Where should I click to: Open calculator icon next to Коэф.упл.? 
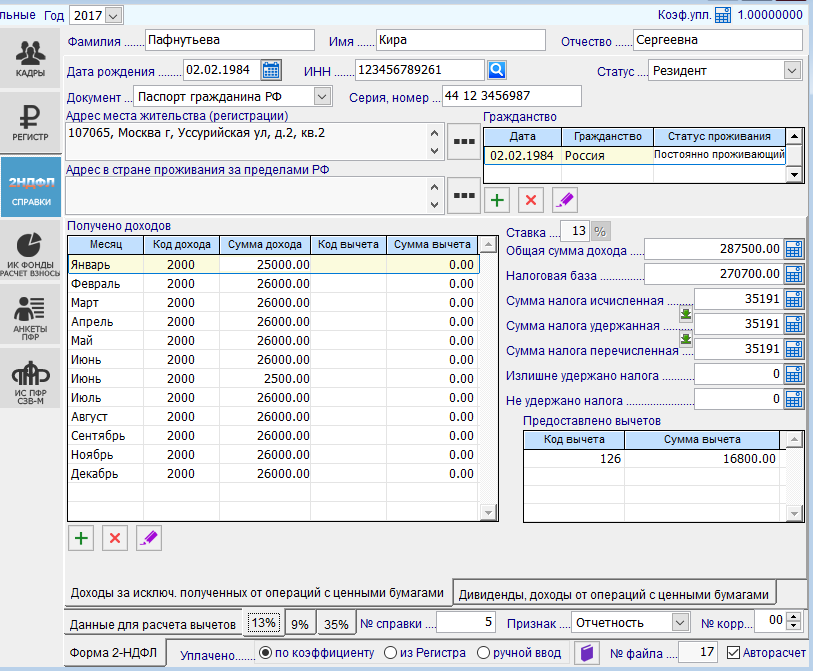722,15
